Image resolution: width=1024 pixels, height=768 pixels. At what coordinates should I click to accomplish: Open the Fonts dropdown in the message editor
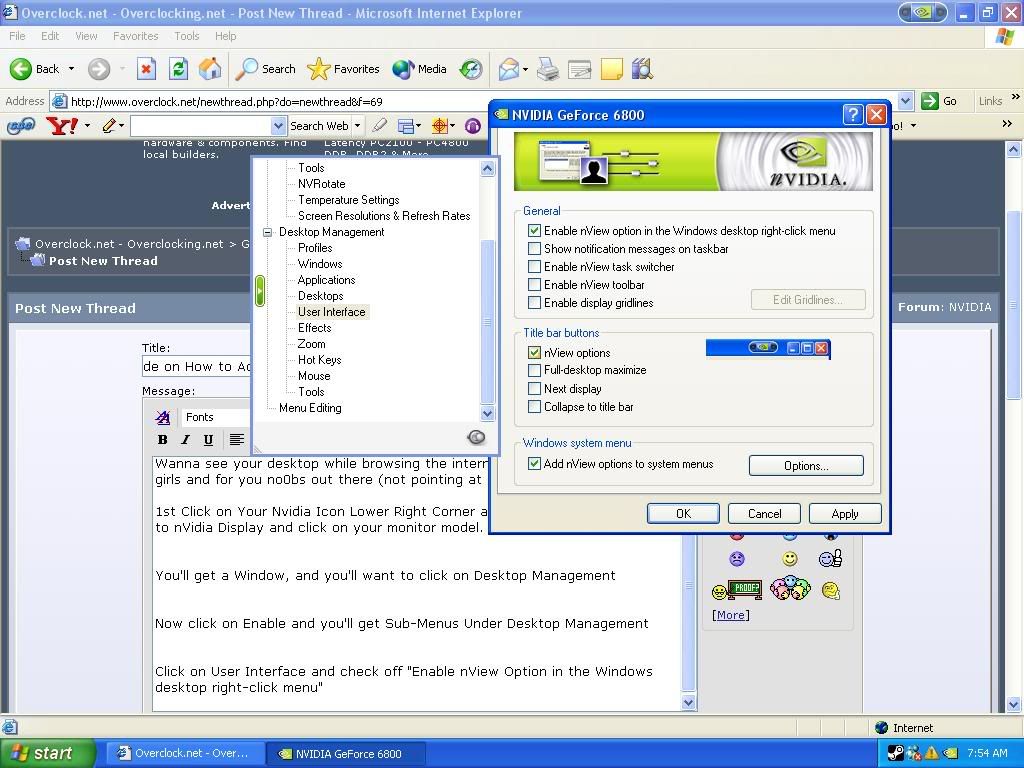coord(215,417)
